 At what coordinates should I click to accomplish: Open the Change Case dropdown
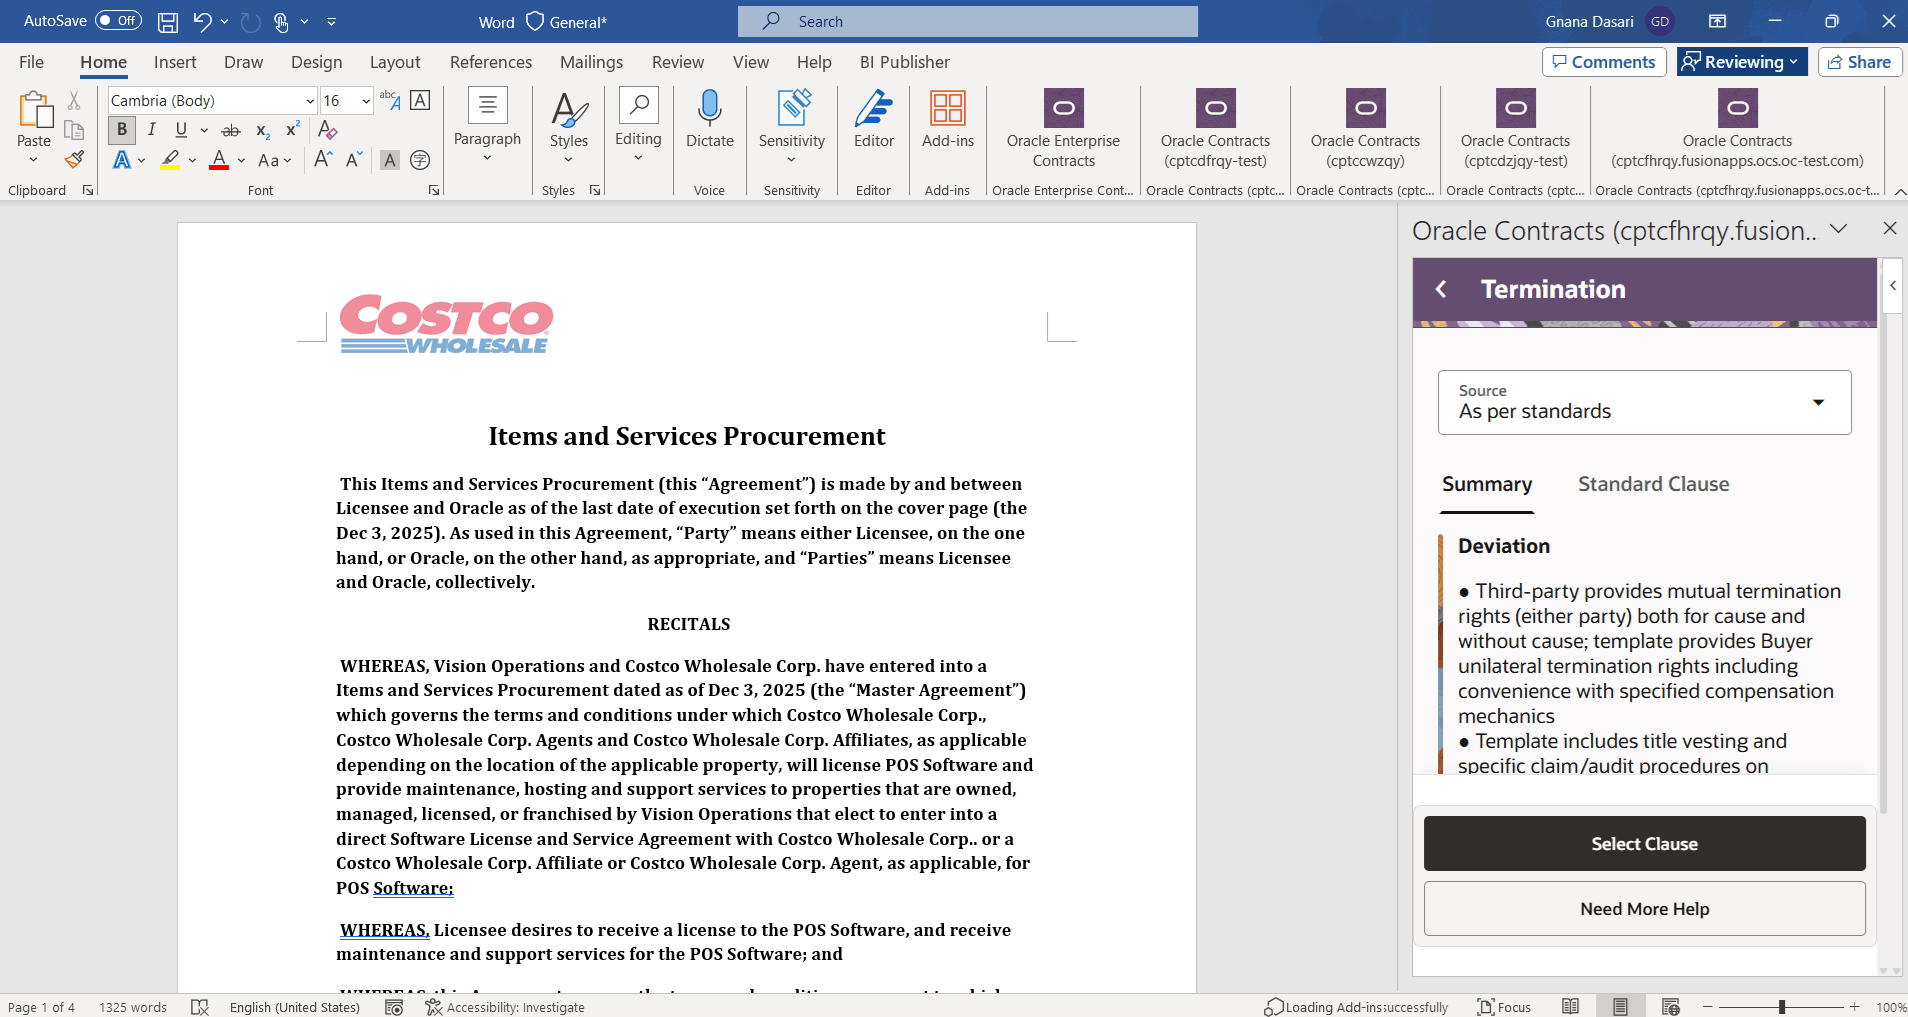pos(274,159)
